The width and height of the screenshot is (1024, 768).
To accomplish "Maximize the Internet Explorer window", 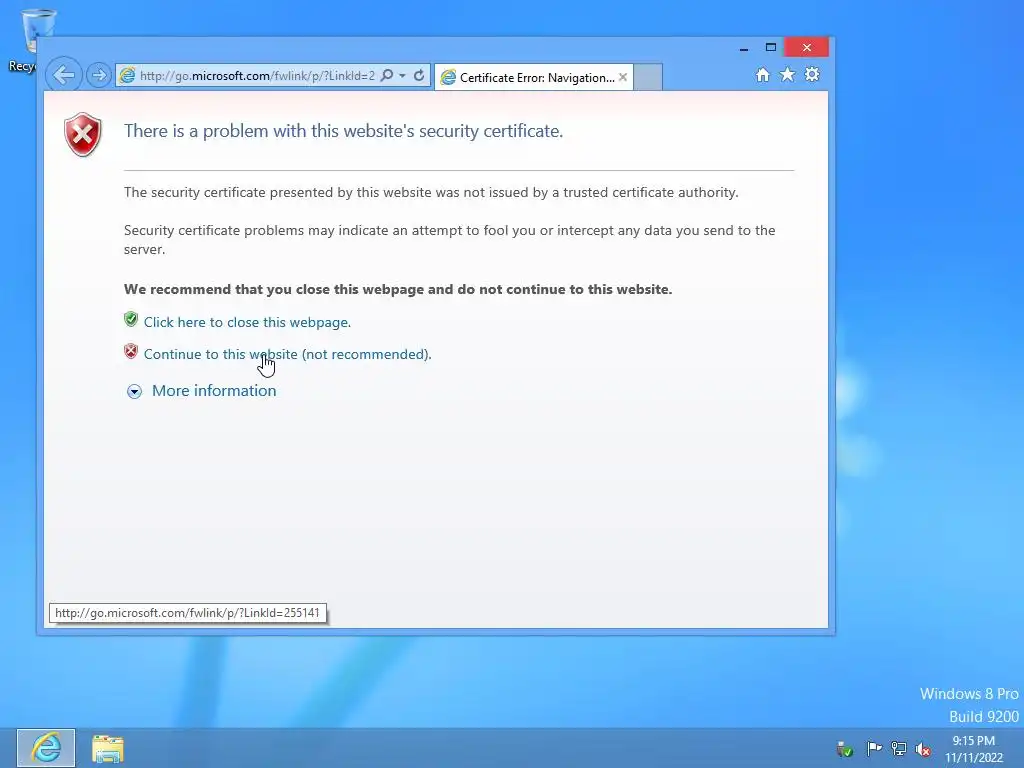I will tap(771, 47).
